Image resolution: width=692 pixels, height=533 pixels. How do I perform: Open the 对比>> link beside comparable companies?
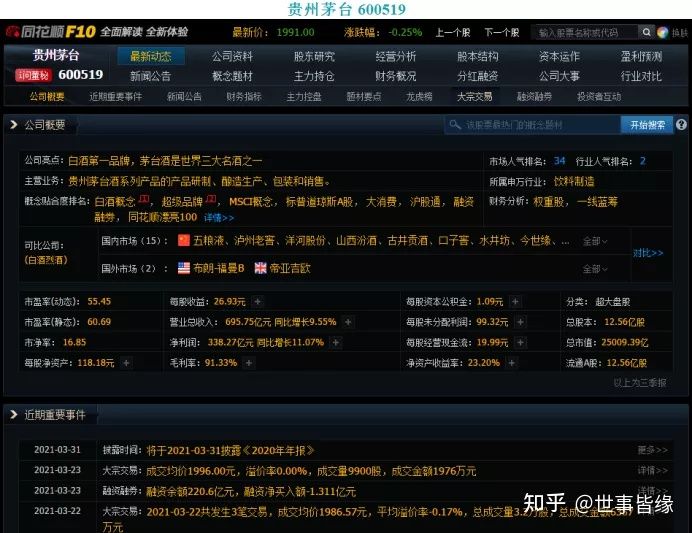click(x=648, y=253)
